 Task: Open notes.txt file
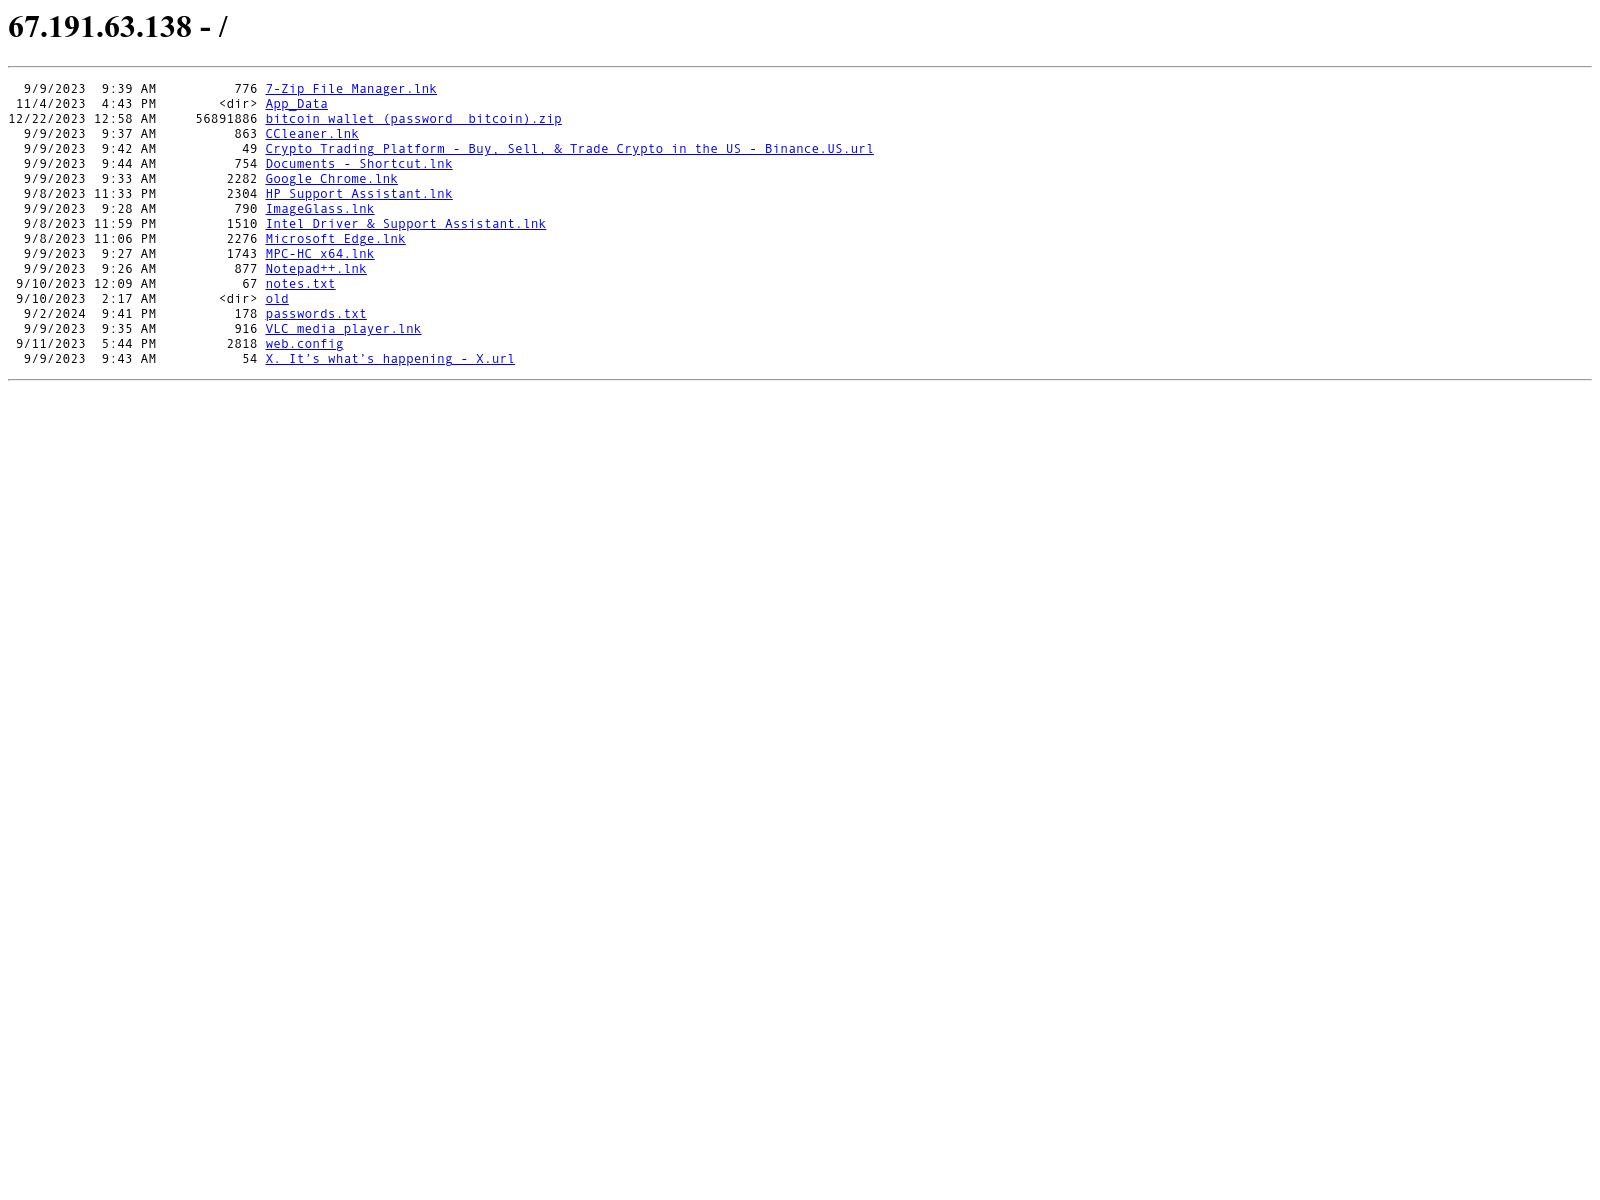coord(300,284)
